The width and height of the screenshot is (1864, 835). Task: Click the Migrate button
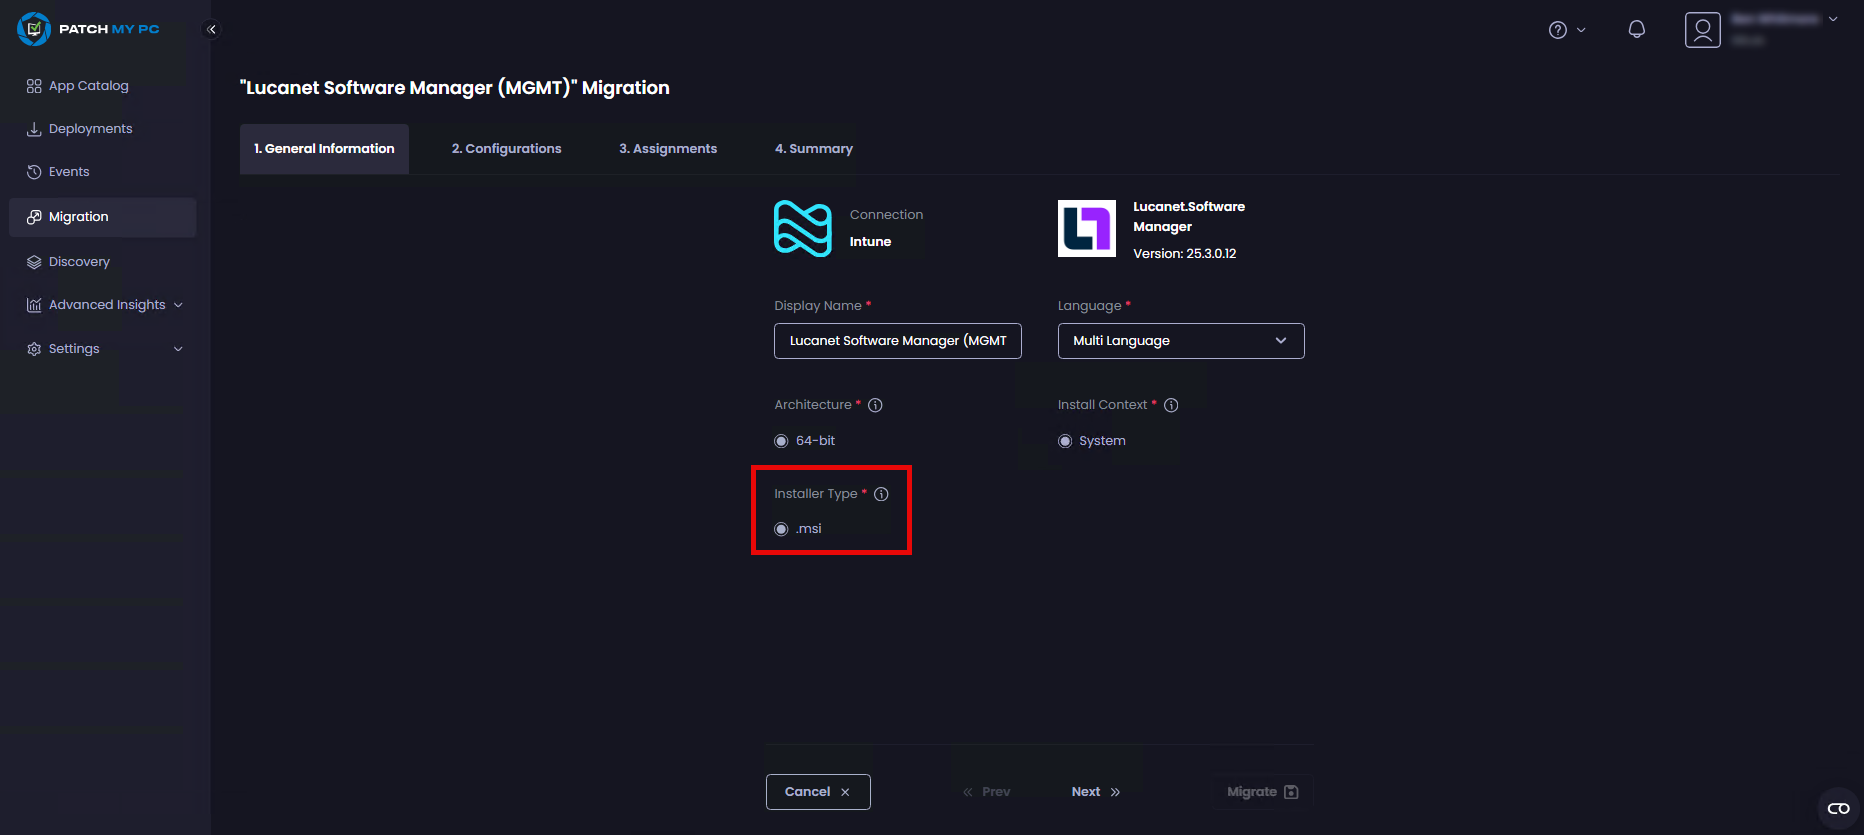[x=1262, y=792]
